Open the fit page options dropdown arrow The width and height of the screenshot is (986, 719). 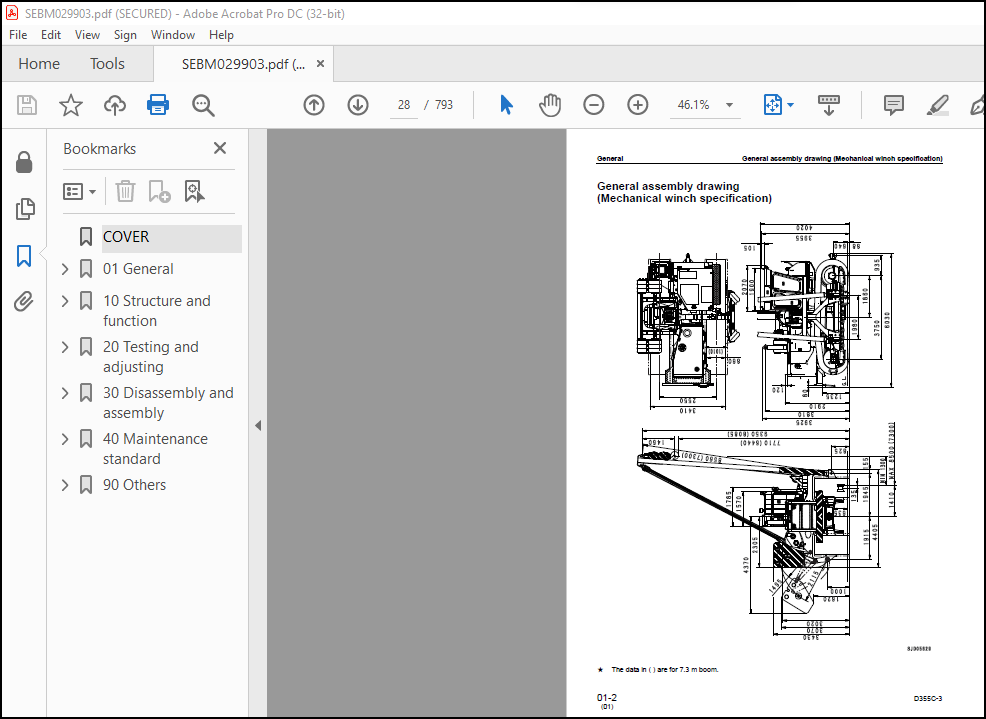[x=790, y=105]
